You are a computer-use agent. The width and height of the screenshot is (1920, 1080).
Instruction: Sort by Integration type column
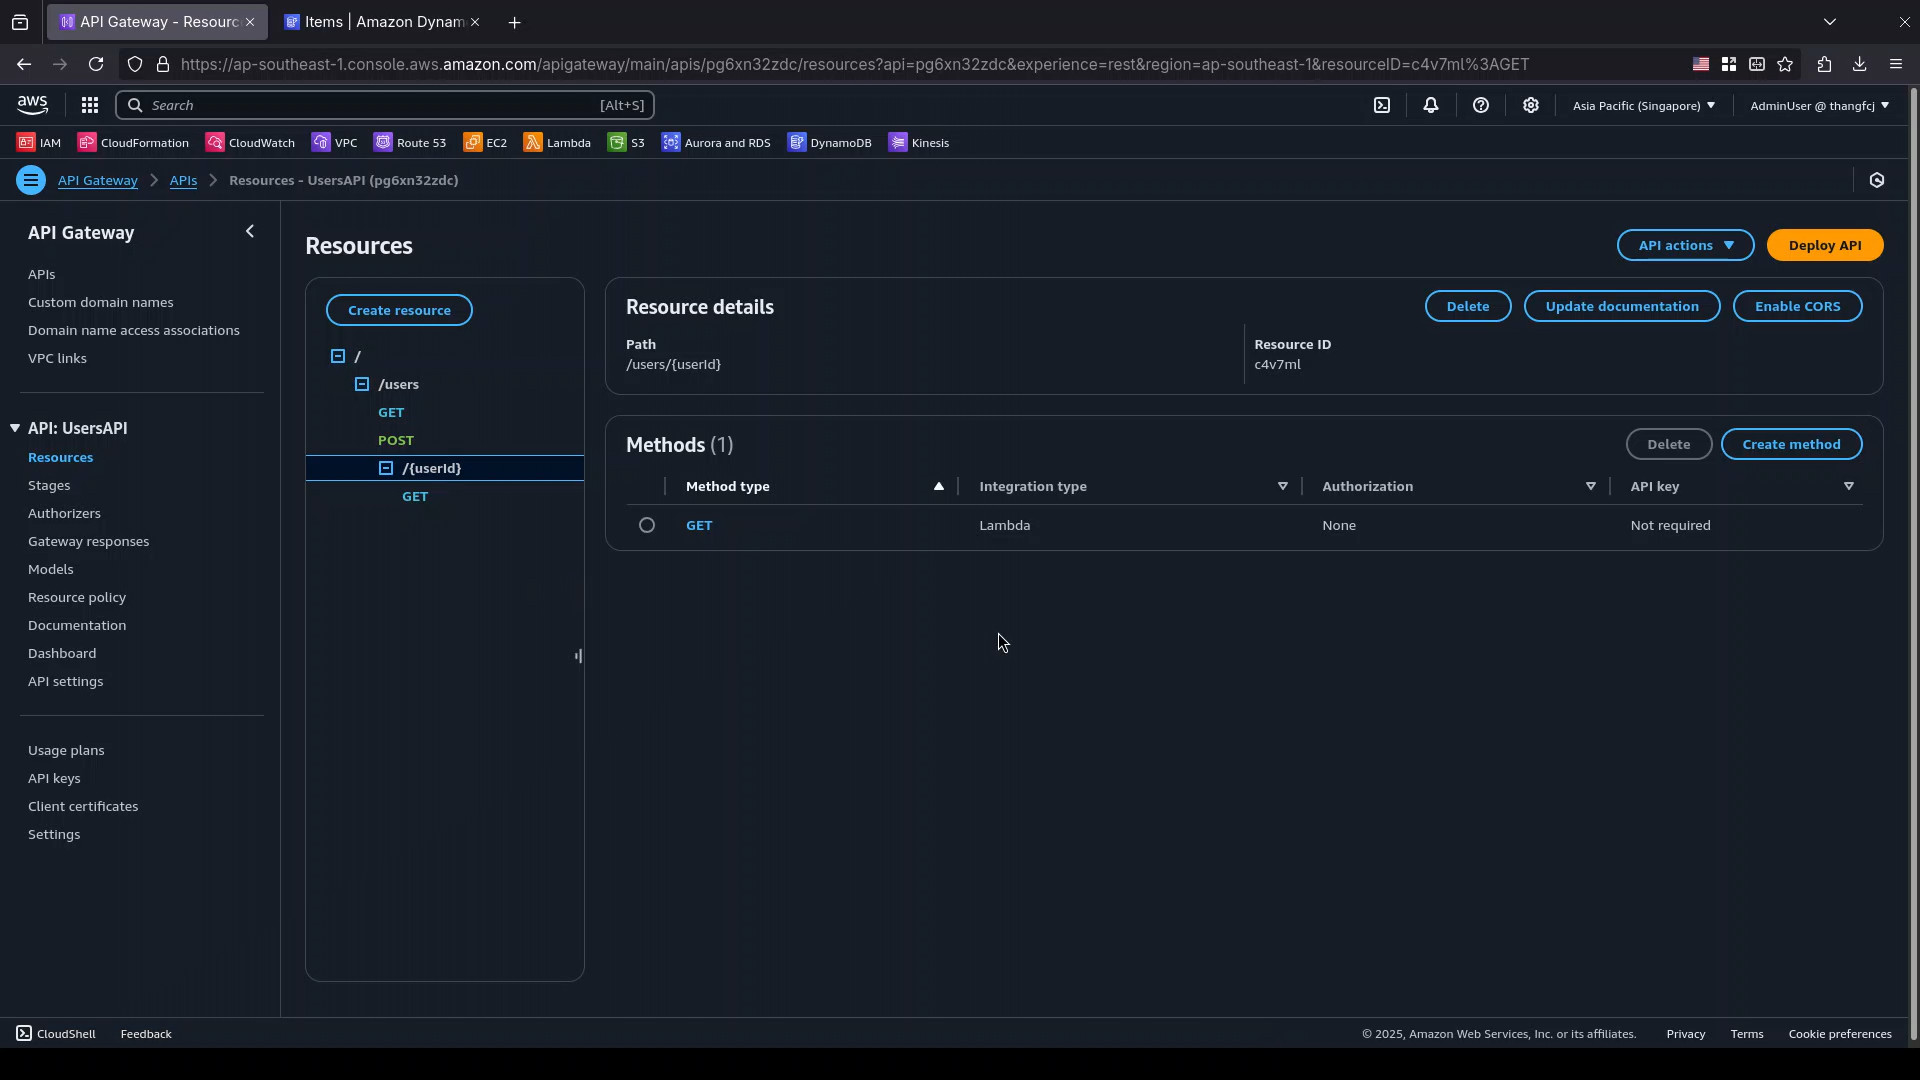pos(1283,486)
